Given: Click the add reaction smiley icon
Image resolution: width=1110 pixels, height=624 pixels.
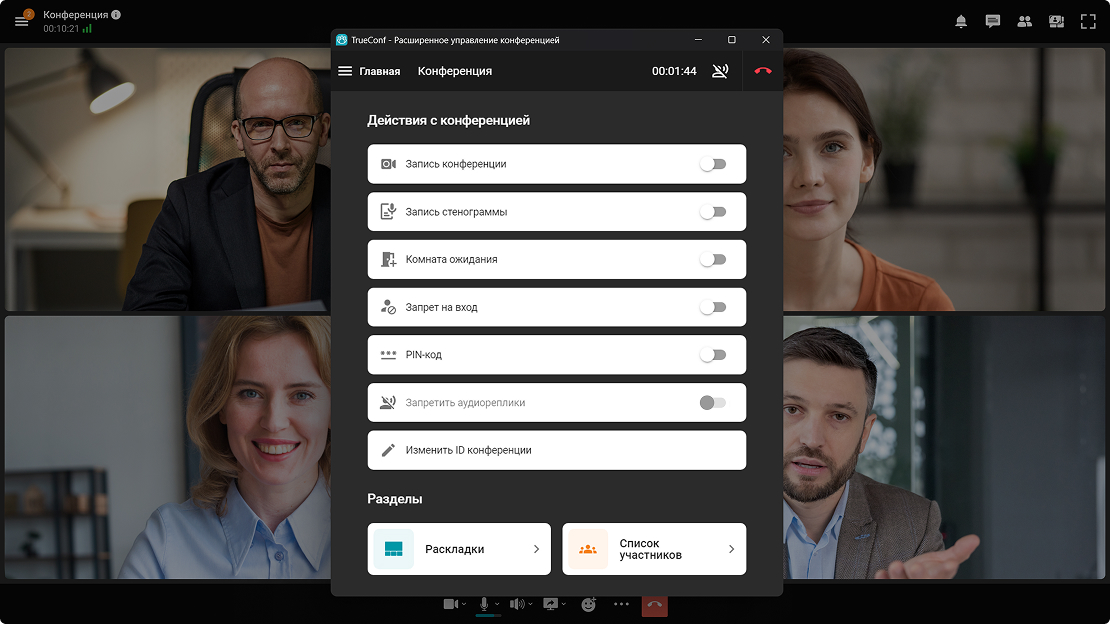Looking at the screenshot, I should (589, 604).
